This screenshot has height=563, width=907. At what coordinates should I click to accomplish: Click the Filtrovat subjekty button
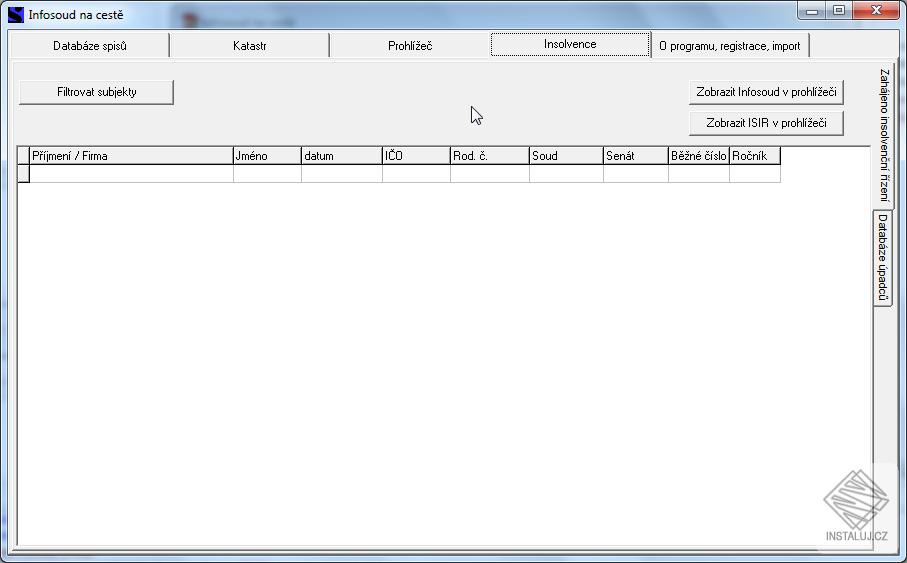[97, 92]
